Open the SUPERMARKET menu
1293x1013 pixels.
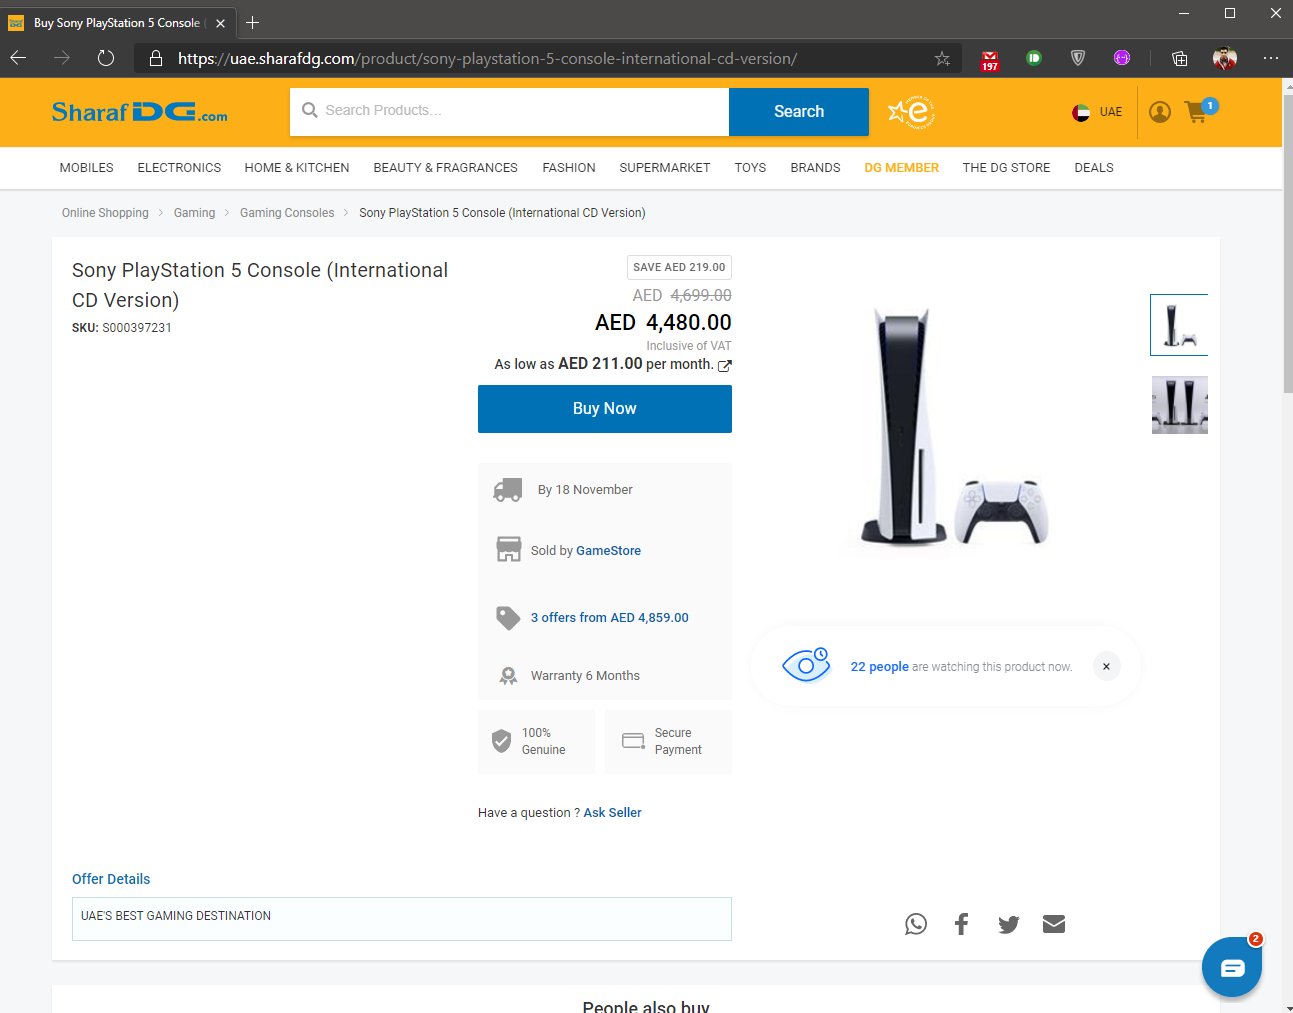tap(665, 168)
